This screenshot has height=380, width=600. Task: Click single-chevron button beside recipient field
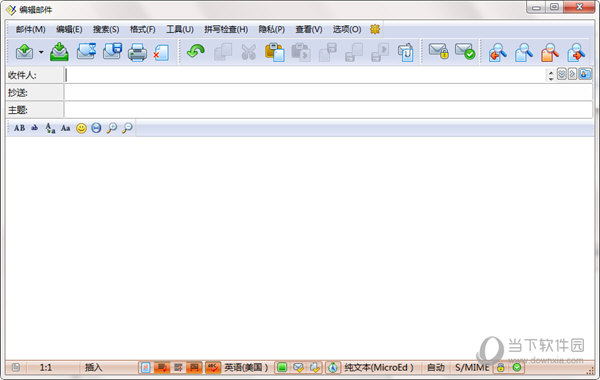click(x=572, y=74)
